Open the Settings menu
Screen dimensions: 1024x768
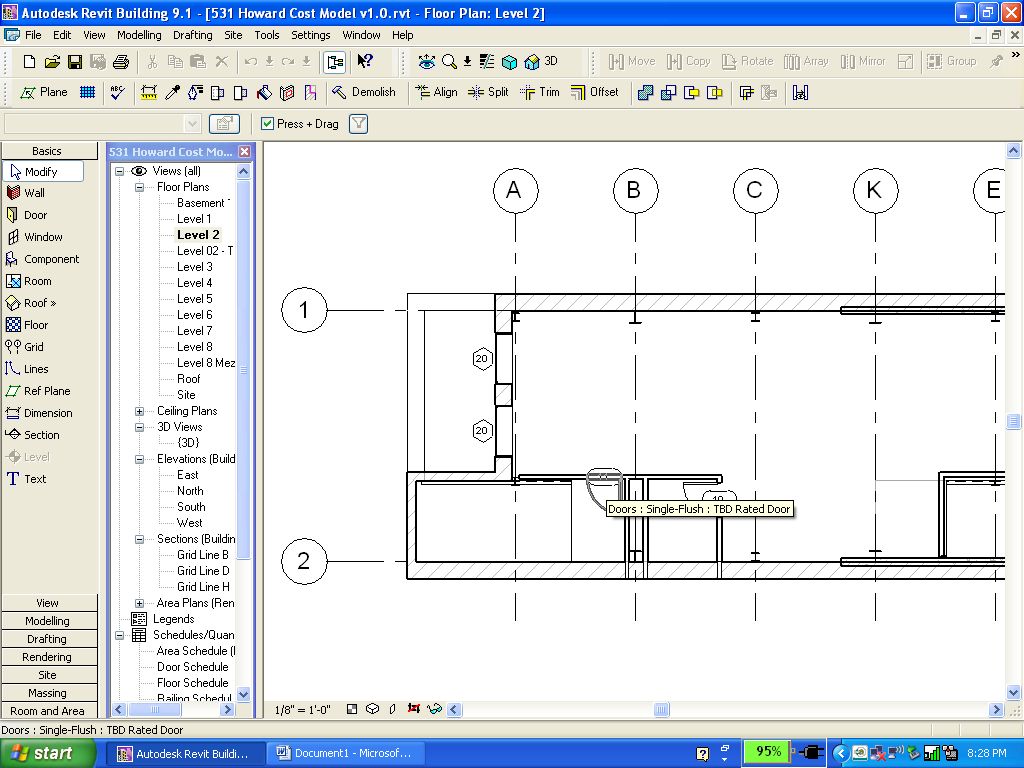click(x=310, y=35)
